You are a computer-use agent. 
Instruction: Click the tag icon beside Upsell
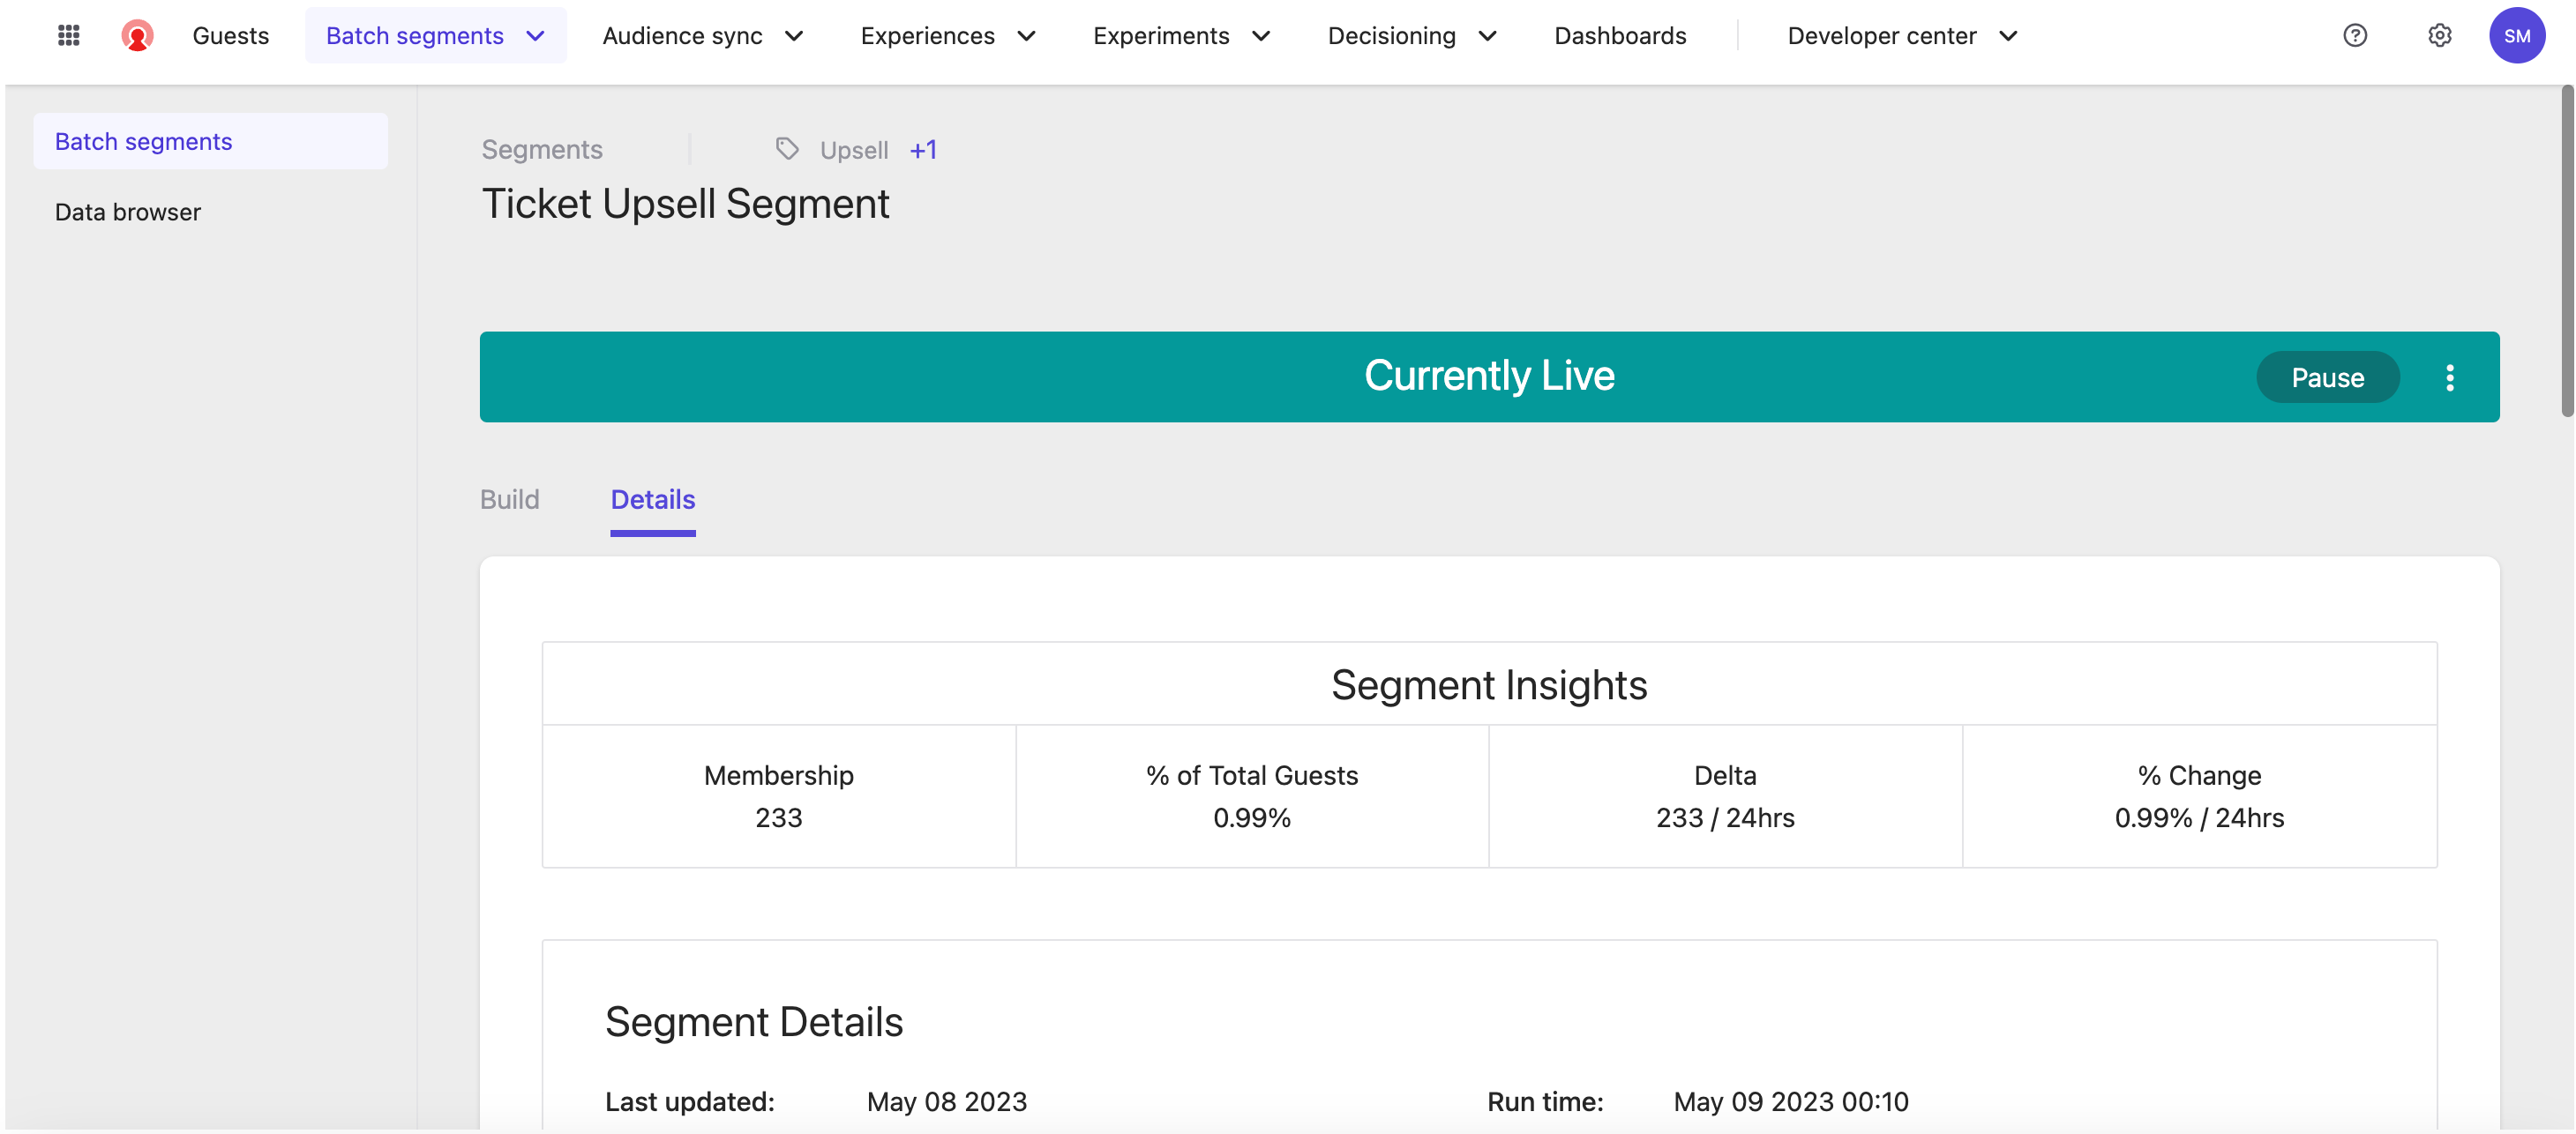click(787, 149)
